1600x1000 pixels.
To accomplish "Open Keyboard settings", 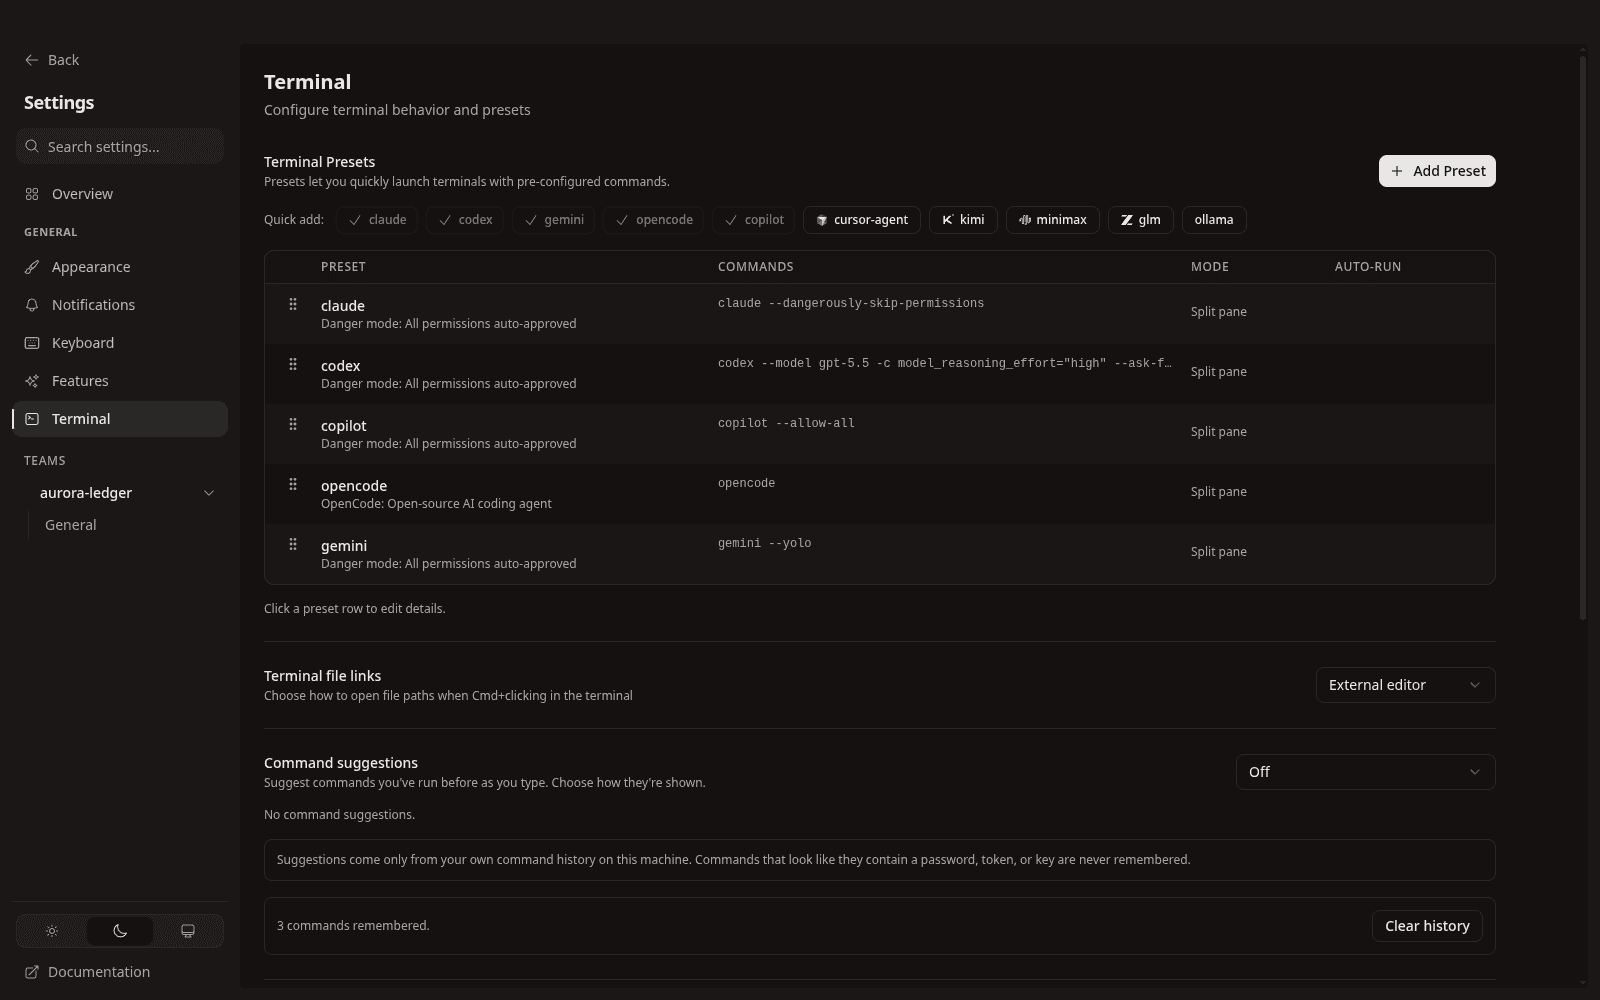I will tap(120, 343).
